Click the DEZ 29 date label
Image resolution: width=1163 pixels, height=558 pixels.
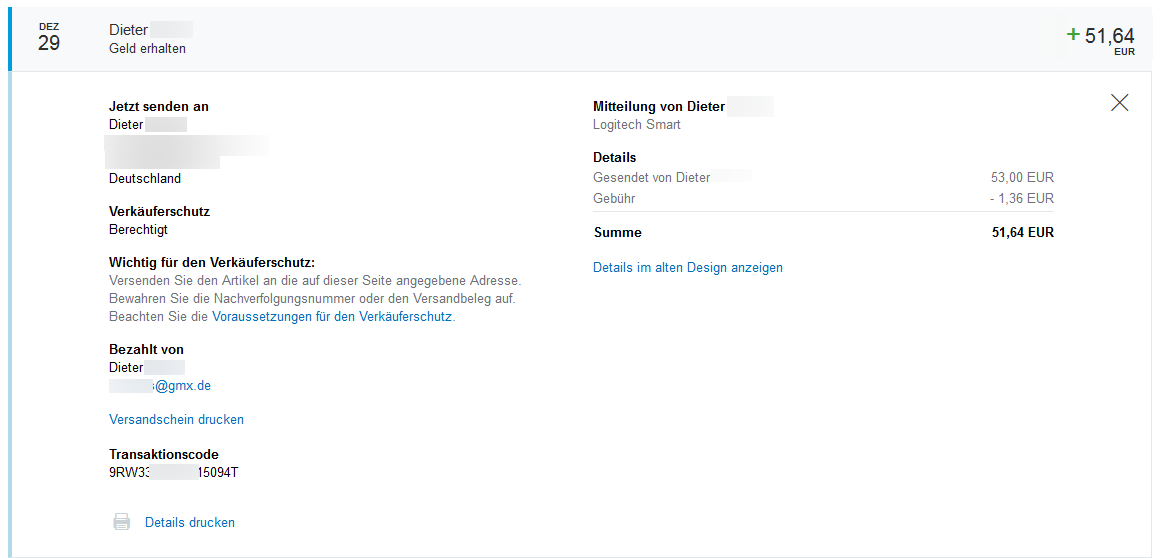click(x=49, y=38)
